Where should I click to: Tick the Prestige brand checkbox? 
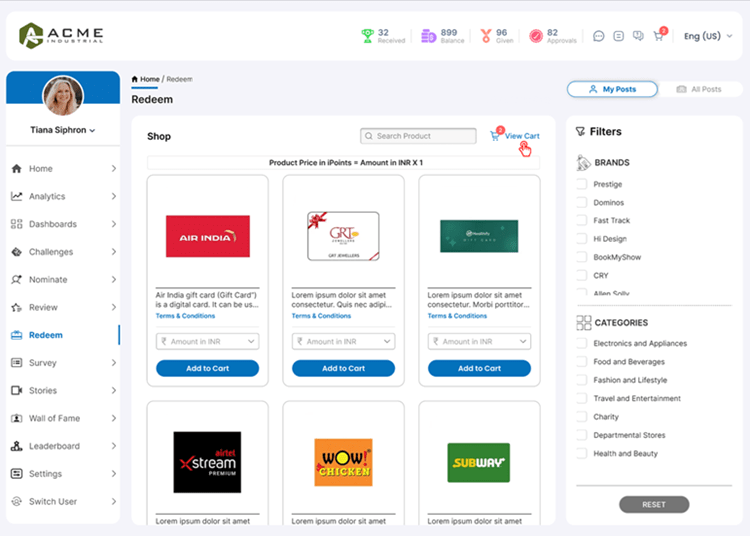[582, 185]
